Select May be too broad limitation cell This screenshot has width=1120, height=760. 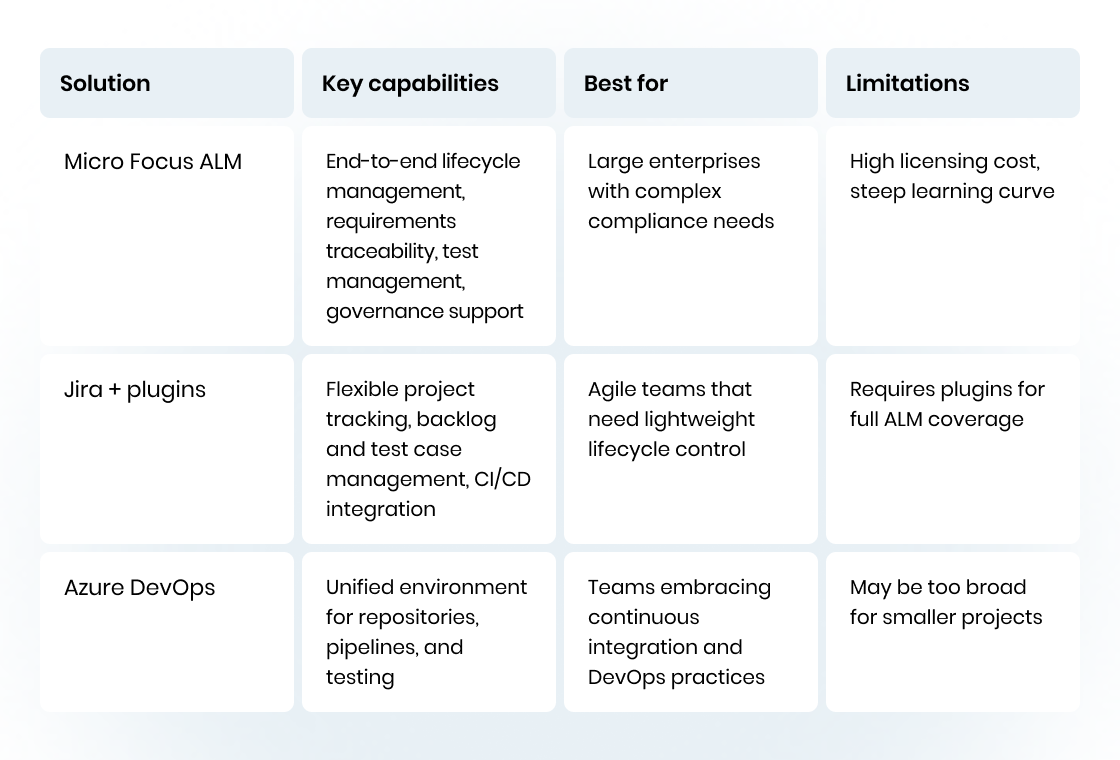[953, 631]
